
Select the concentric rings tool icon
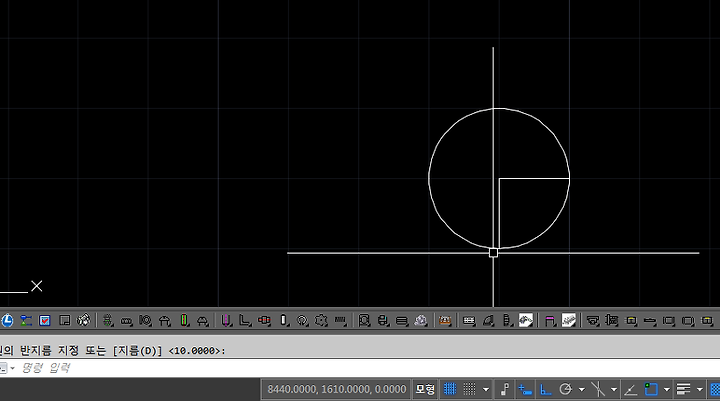coord(146,320)
